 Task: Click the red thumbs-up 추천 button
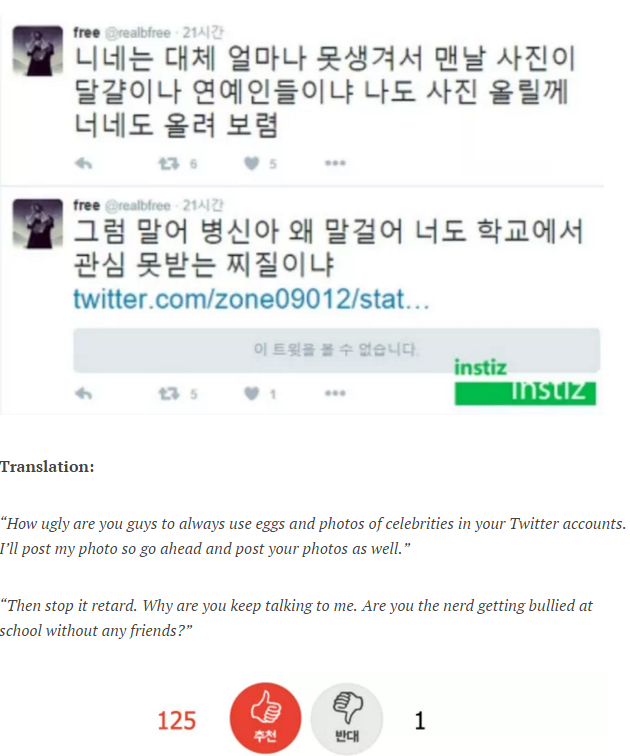[x=266, y=718]
